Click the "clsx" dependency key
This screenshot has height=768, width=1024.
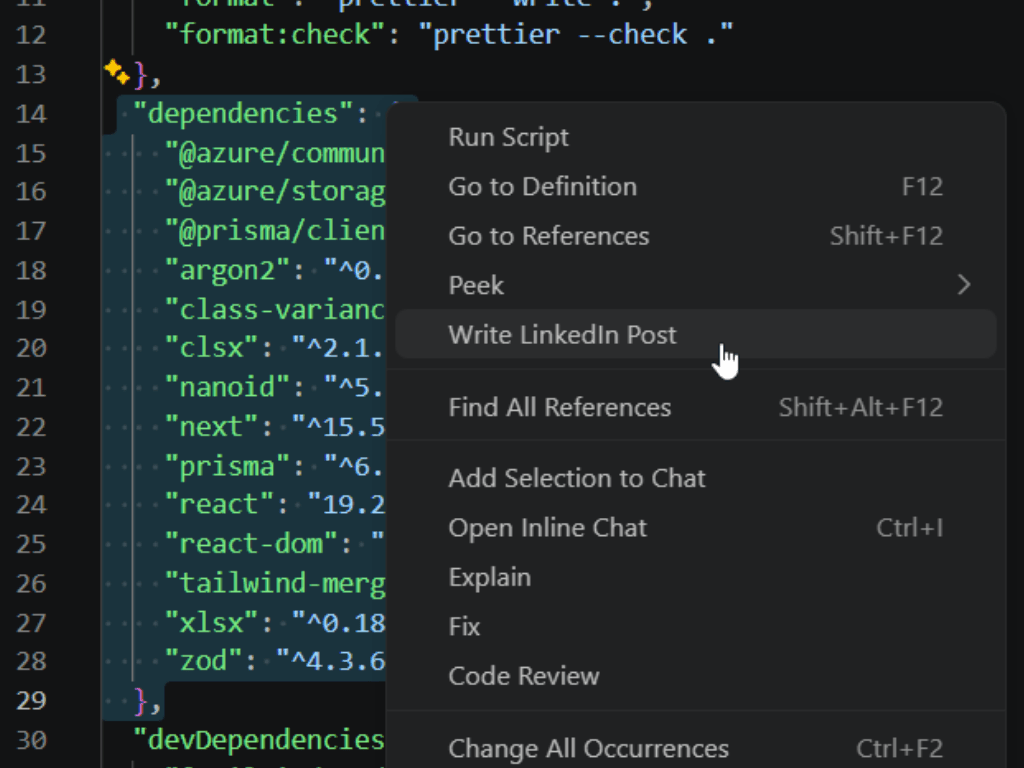pos(211,347)
